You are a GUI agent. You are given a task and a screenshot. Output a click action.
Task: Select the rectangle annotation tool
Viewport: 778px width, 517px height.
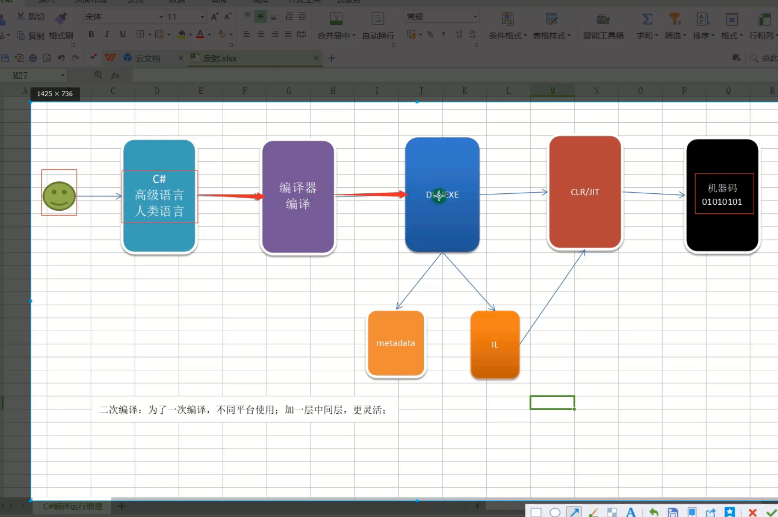click(x=536, y=512)
